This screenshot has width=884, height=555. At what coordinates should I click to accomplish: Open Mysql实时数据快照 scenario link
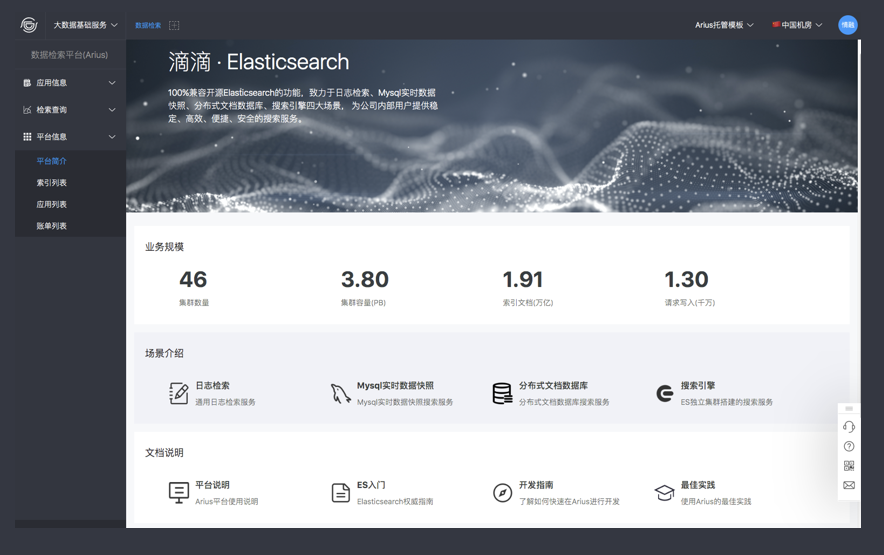tap(395, 386)
